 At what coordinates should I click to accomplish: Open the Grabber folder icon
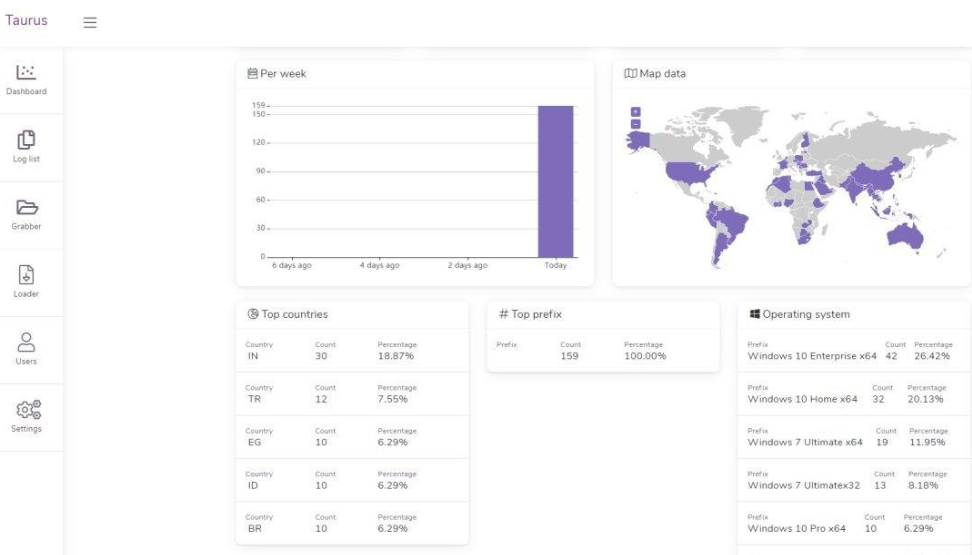pos(27,207)
